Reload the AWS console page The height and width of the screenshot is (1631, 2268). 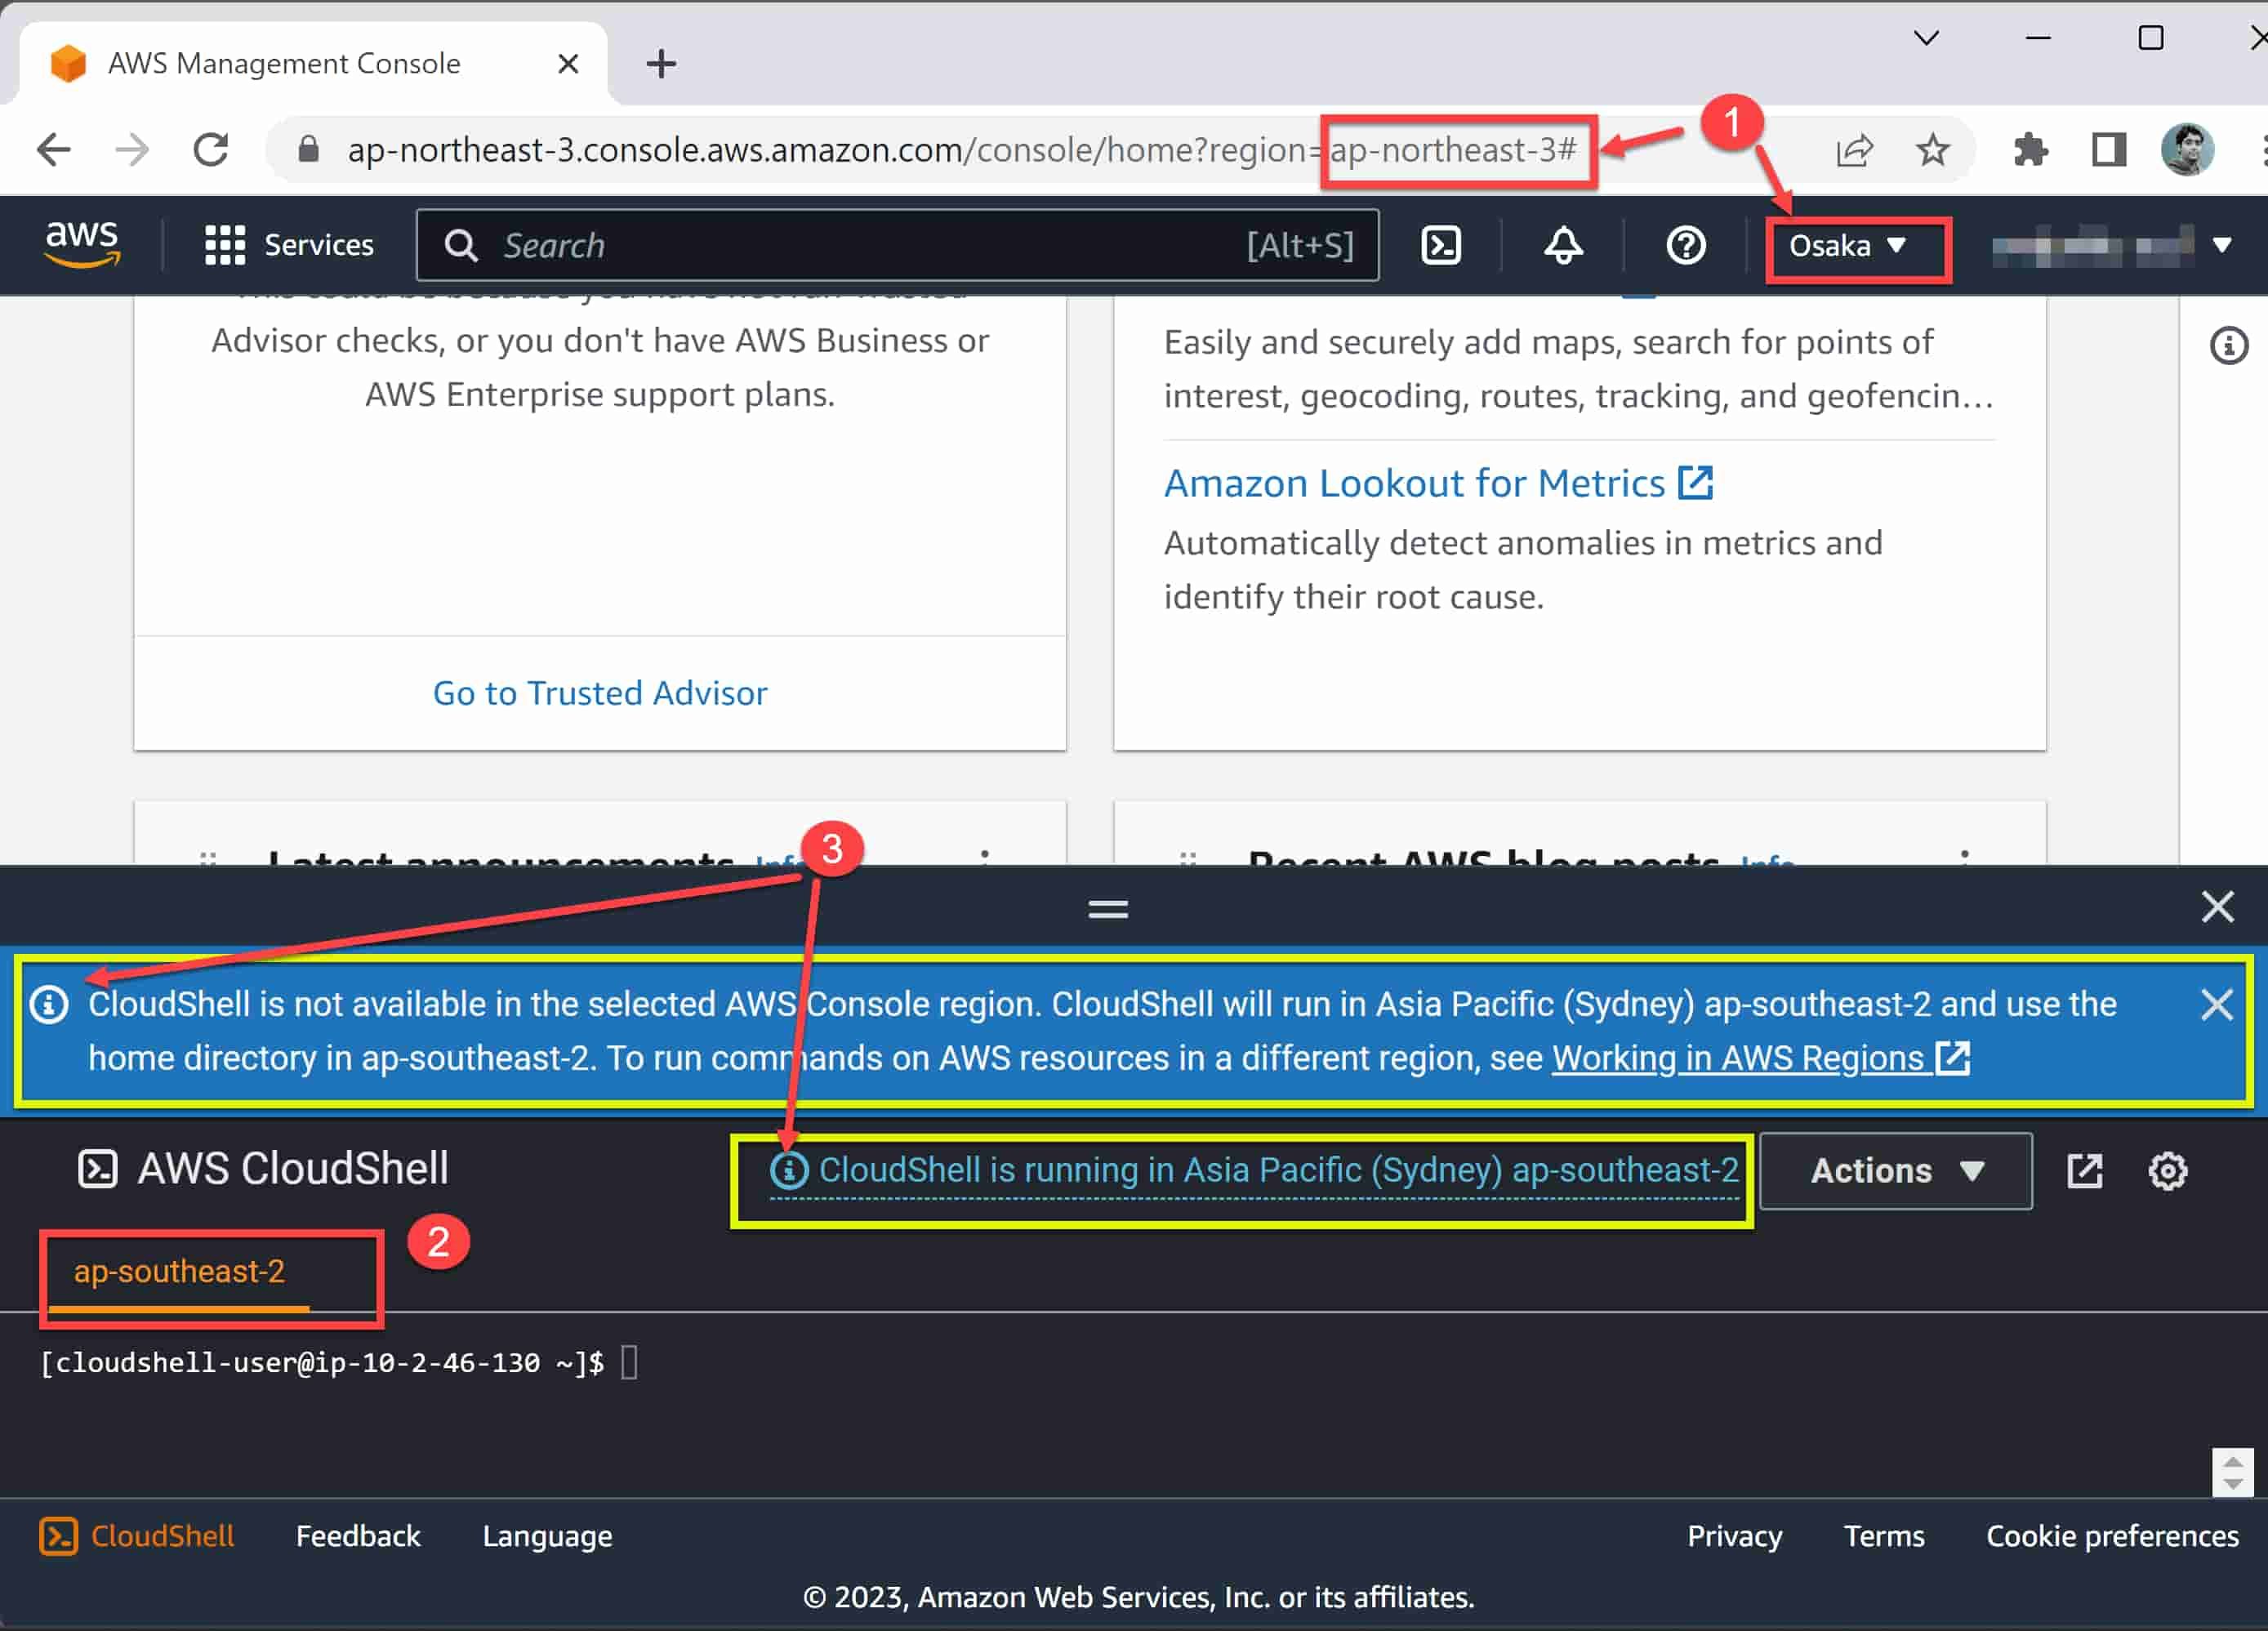coord(211,150)
